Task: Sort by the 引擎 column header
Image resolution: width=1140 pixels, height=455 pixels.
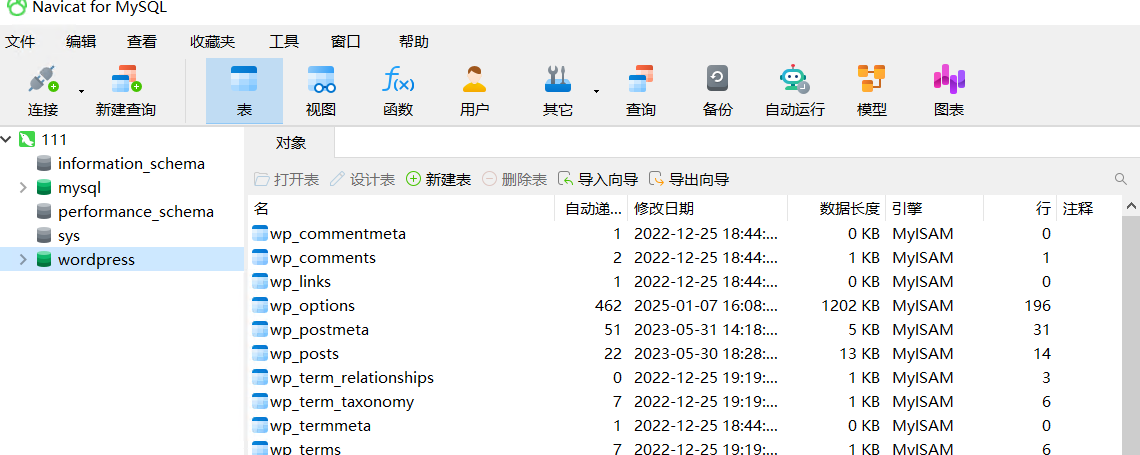Action: click(934, 209)
